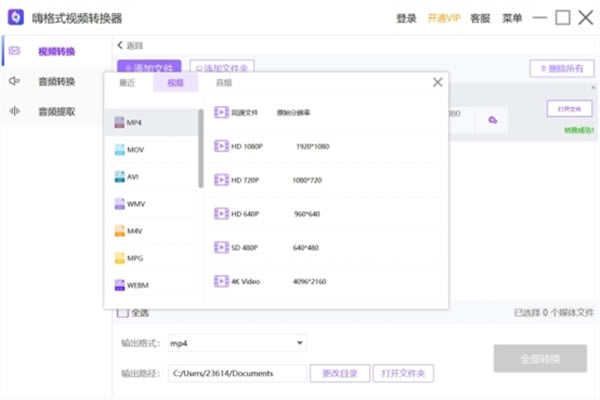Open 音频提取 in the left sidebar
The height and width of the screenshot is (400, 600).
(55, 111)
